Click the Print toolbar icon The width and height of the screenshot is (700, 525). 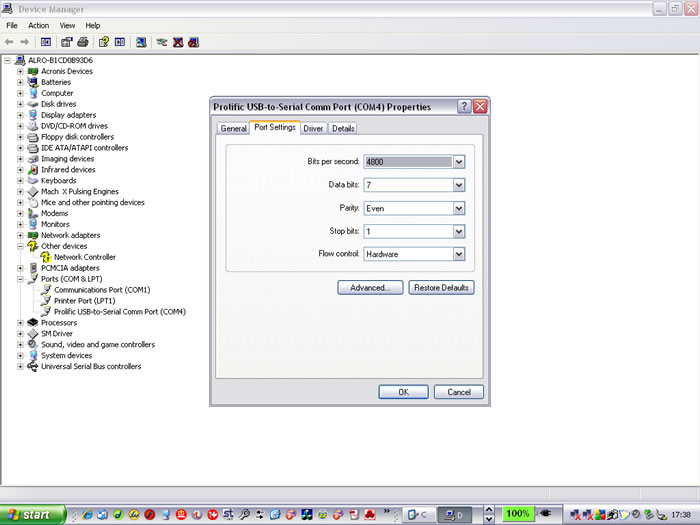pos(83,42)
